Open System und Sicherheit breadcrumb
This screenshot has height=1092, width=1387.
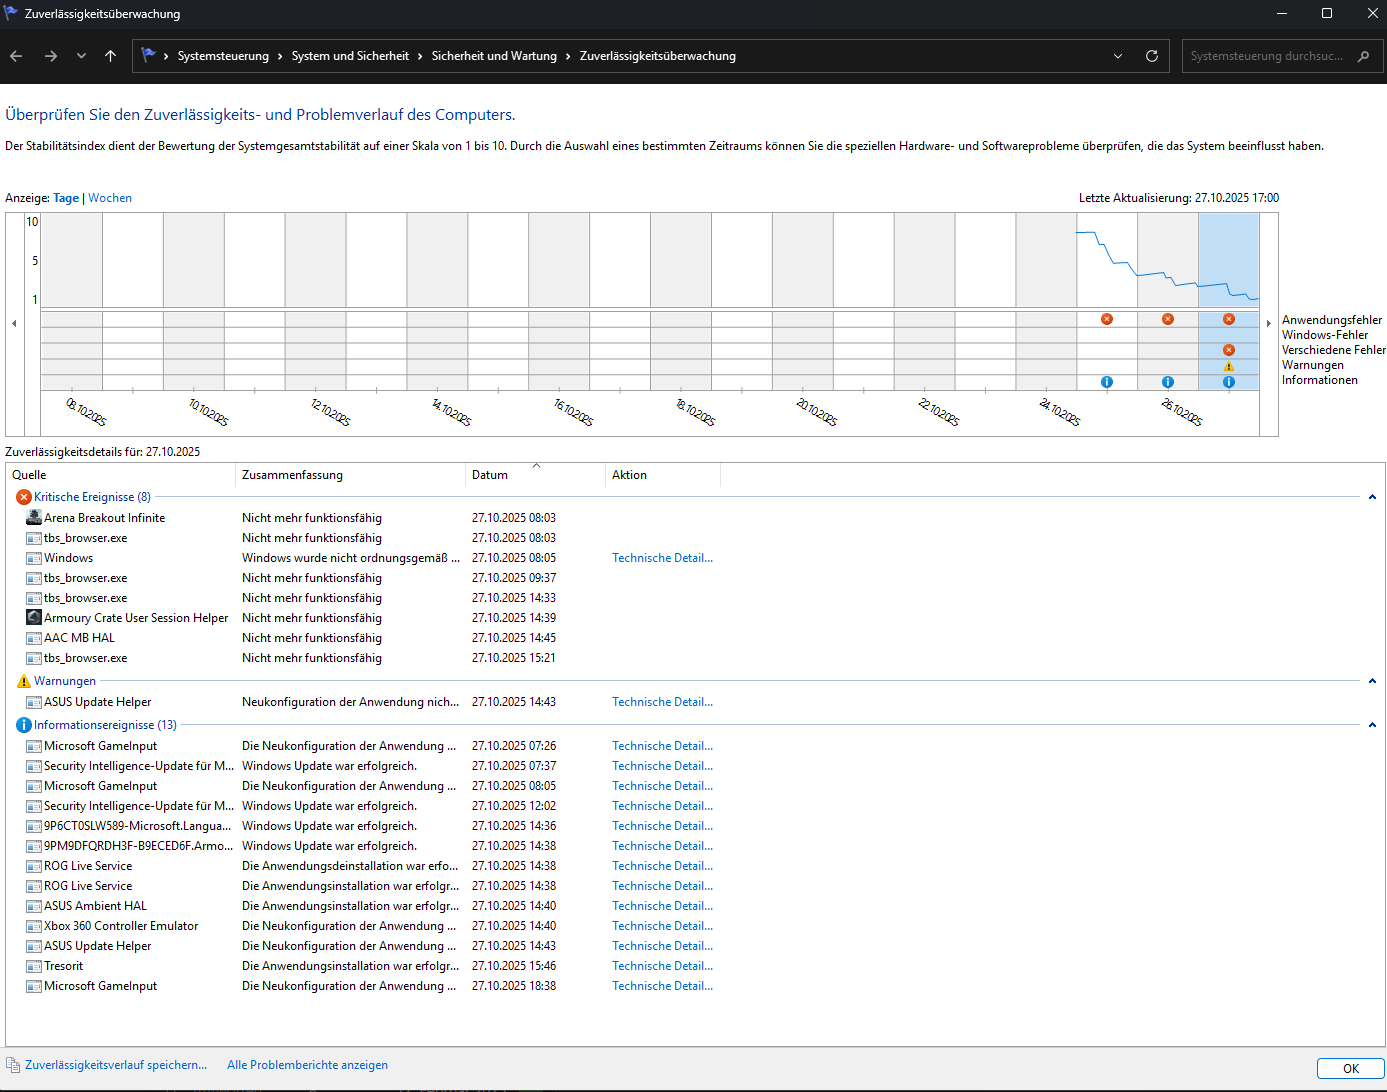click(350, 56)
